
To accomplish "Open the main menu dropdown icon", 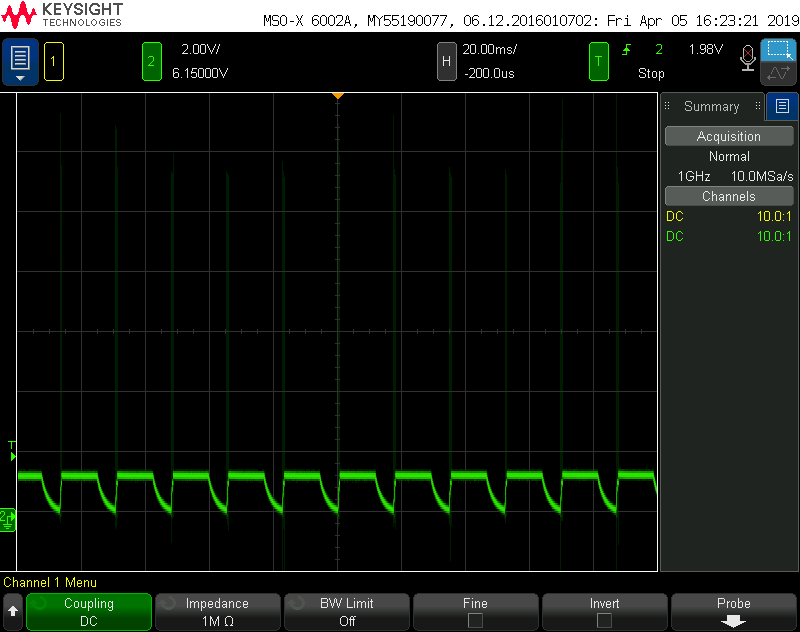I will point(20,62).
